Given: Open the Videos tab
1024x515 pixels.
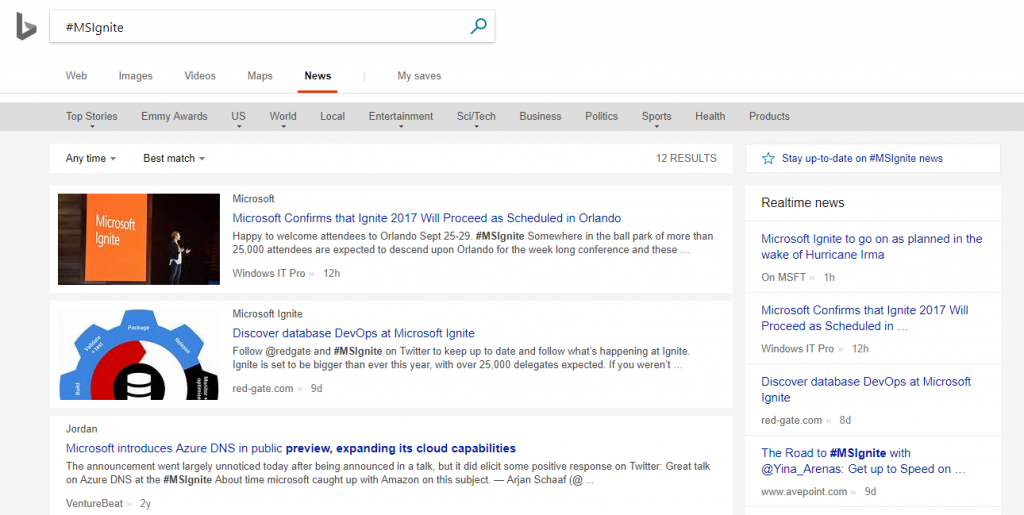Looking at the screenshot, I should [200, 76].
